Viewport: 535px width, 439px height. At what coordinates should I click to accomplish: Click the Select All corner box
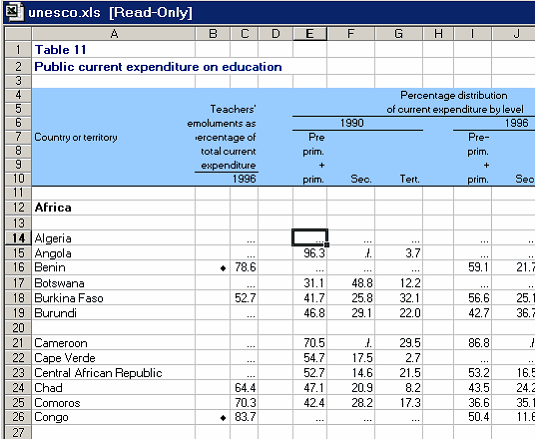[18, 34]
